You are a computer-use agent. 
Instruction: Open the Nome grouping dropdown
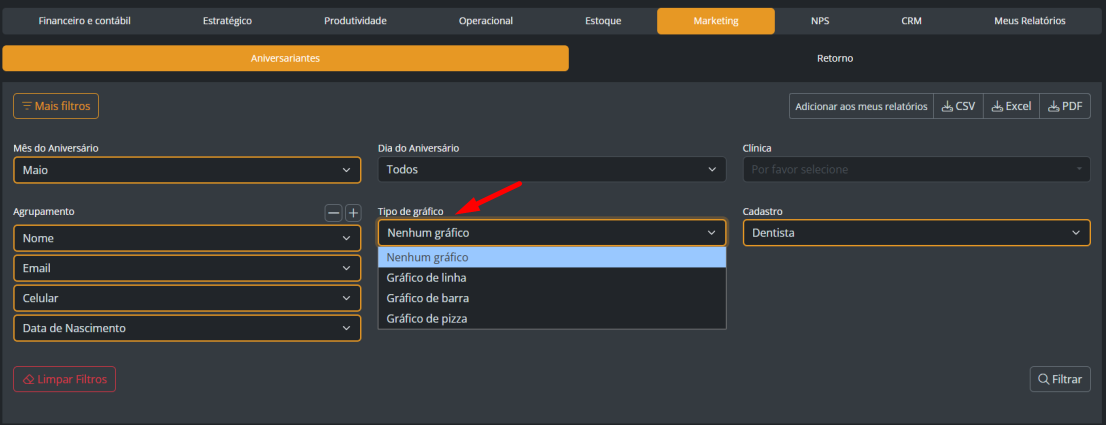187,239
